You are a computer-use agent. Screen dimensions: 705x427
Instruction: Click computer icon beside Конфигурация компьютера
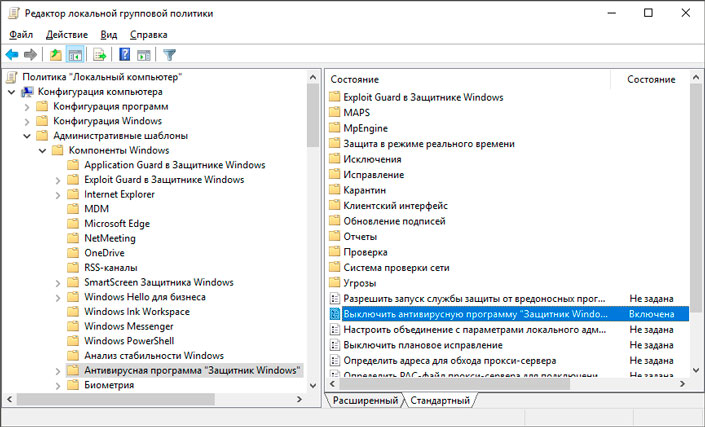27,92
